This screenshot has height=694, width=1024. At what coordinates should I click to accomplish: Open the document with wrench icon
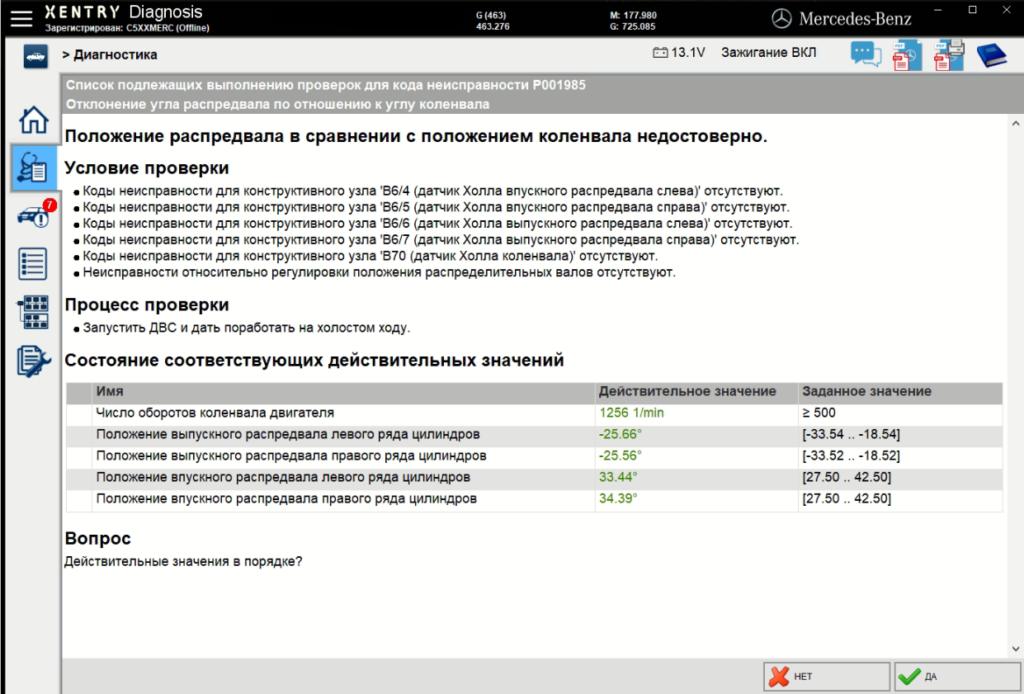[x=34, y=361]
